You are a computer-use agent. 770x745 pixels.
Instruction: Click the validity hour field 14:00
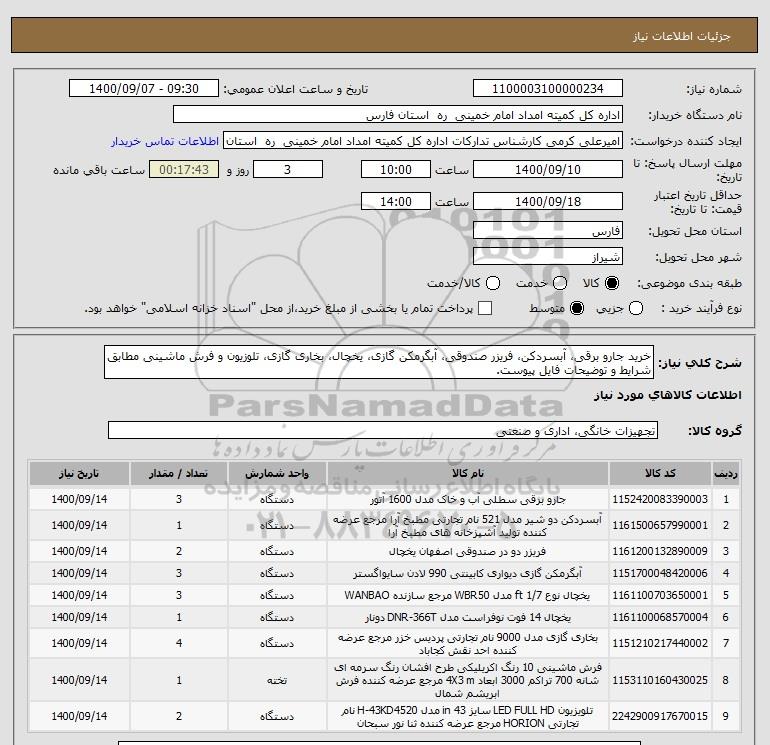point(396,201)
